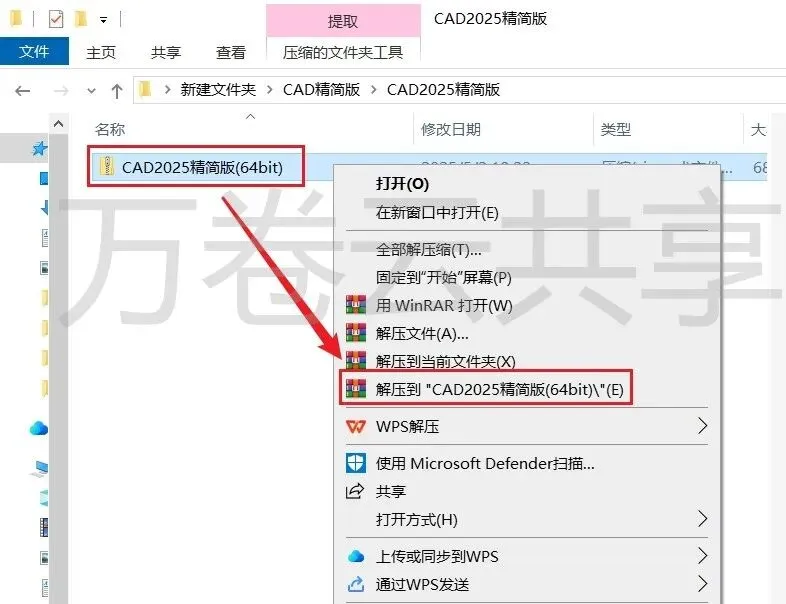Screen dimensions: 786x604
Task: Go up one folder level
Action: coord(117,91)
